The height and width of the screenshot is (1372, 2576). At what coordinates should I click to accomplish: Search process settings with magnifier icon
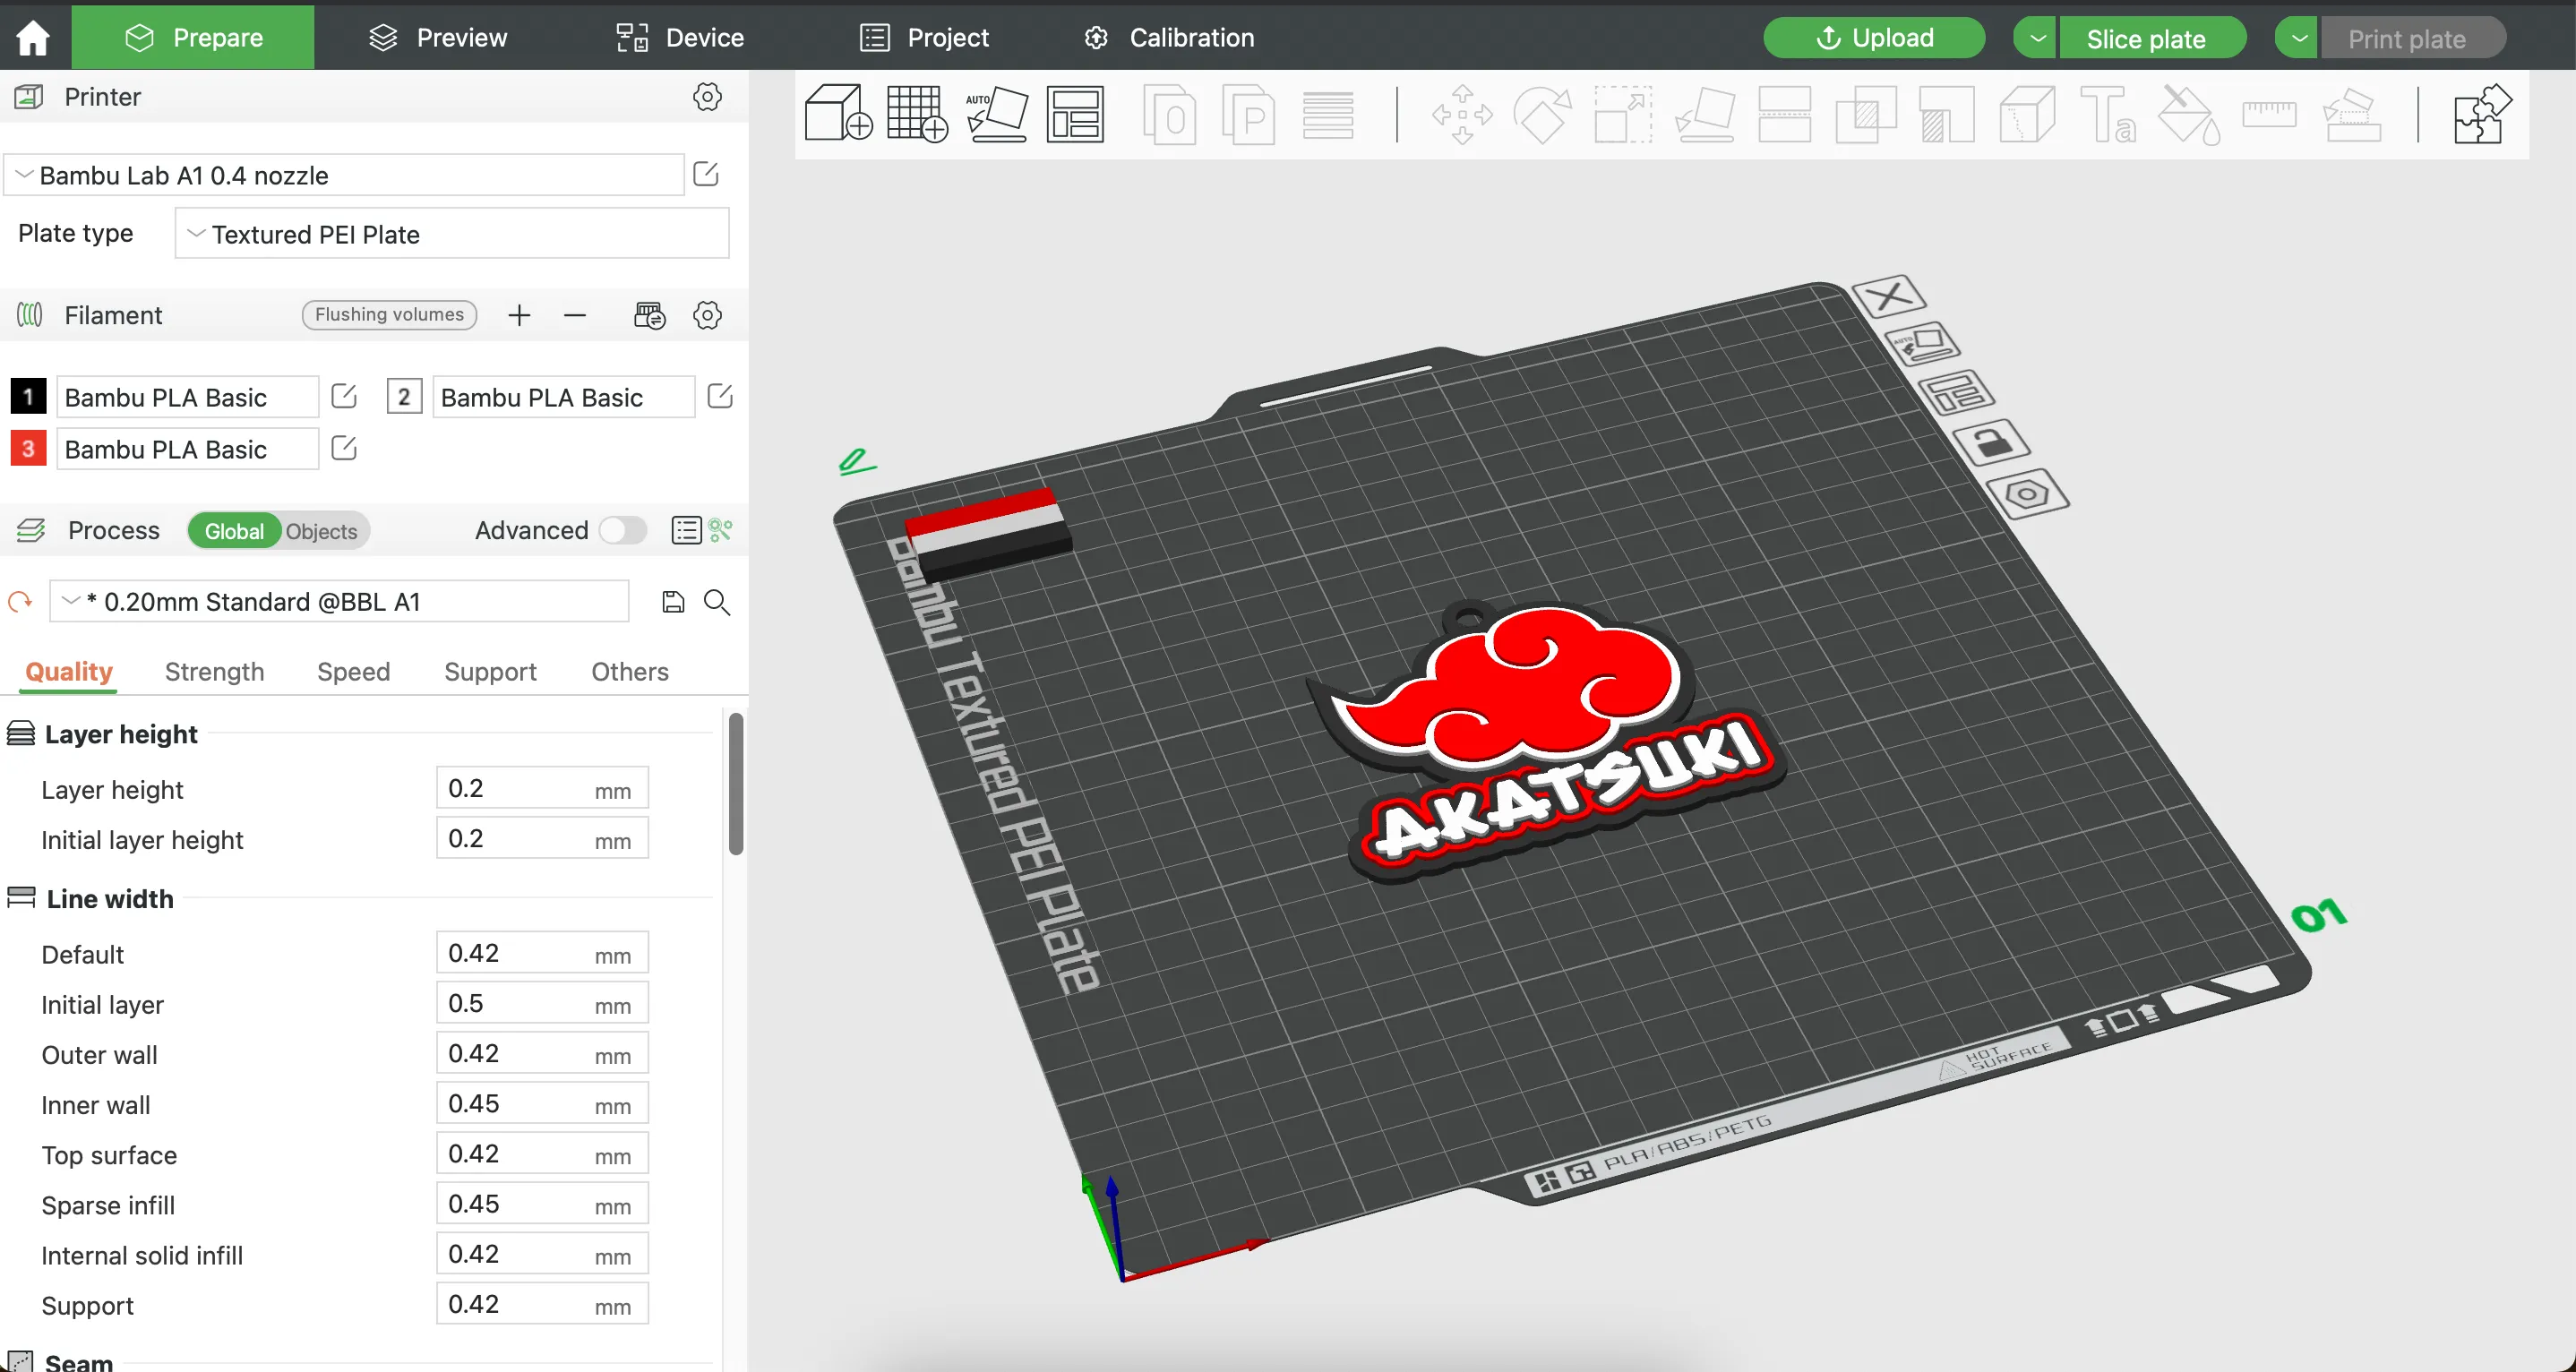(x=717, y=602)
